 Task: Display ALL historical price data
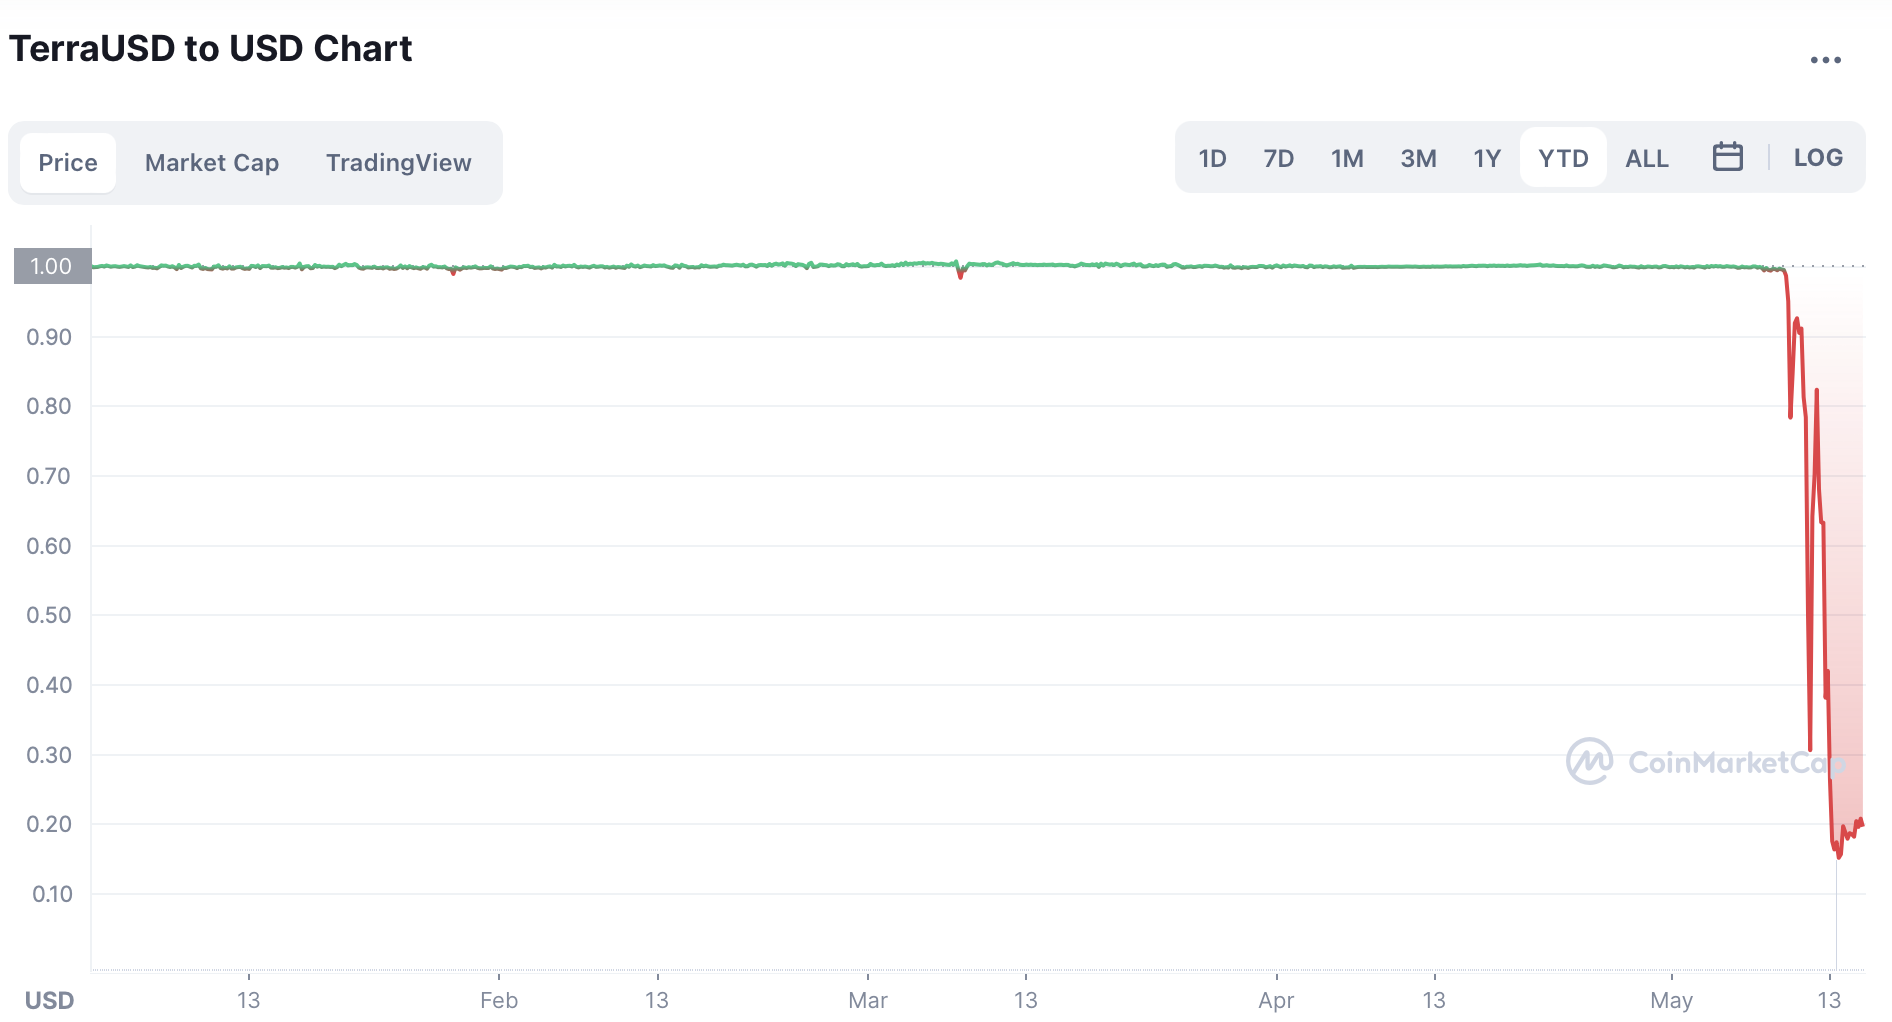(1646, 158)
